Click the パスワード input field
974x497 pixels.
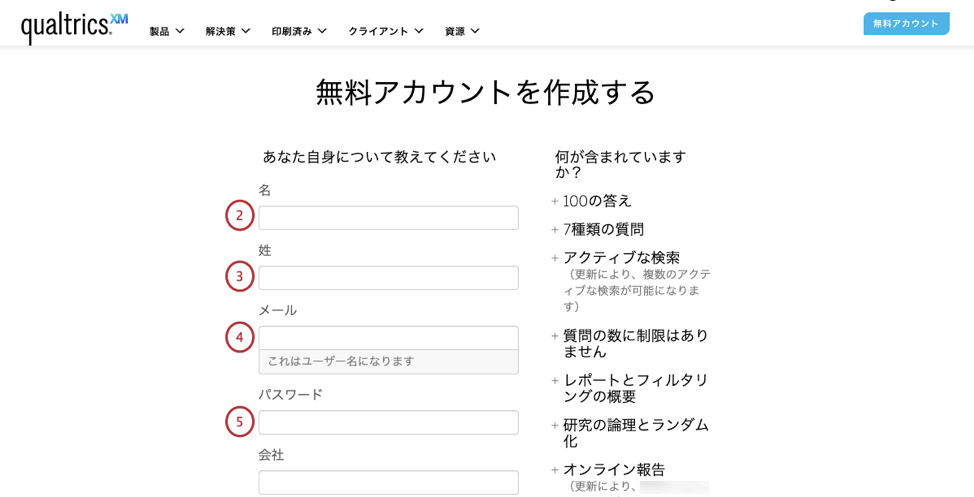388,422
